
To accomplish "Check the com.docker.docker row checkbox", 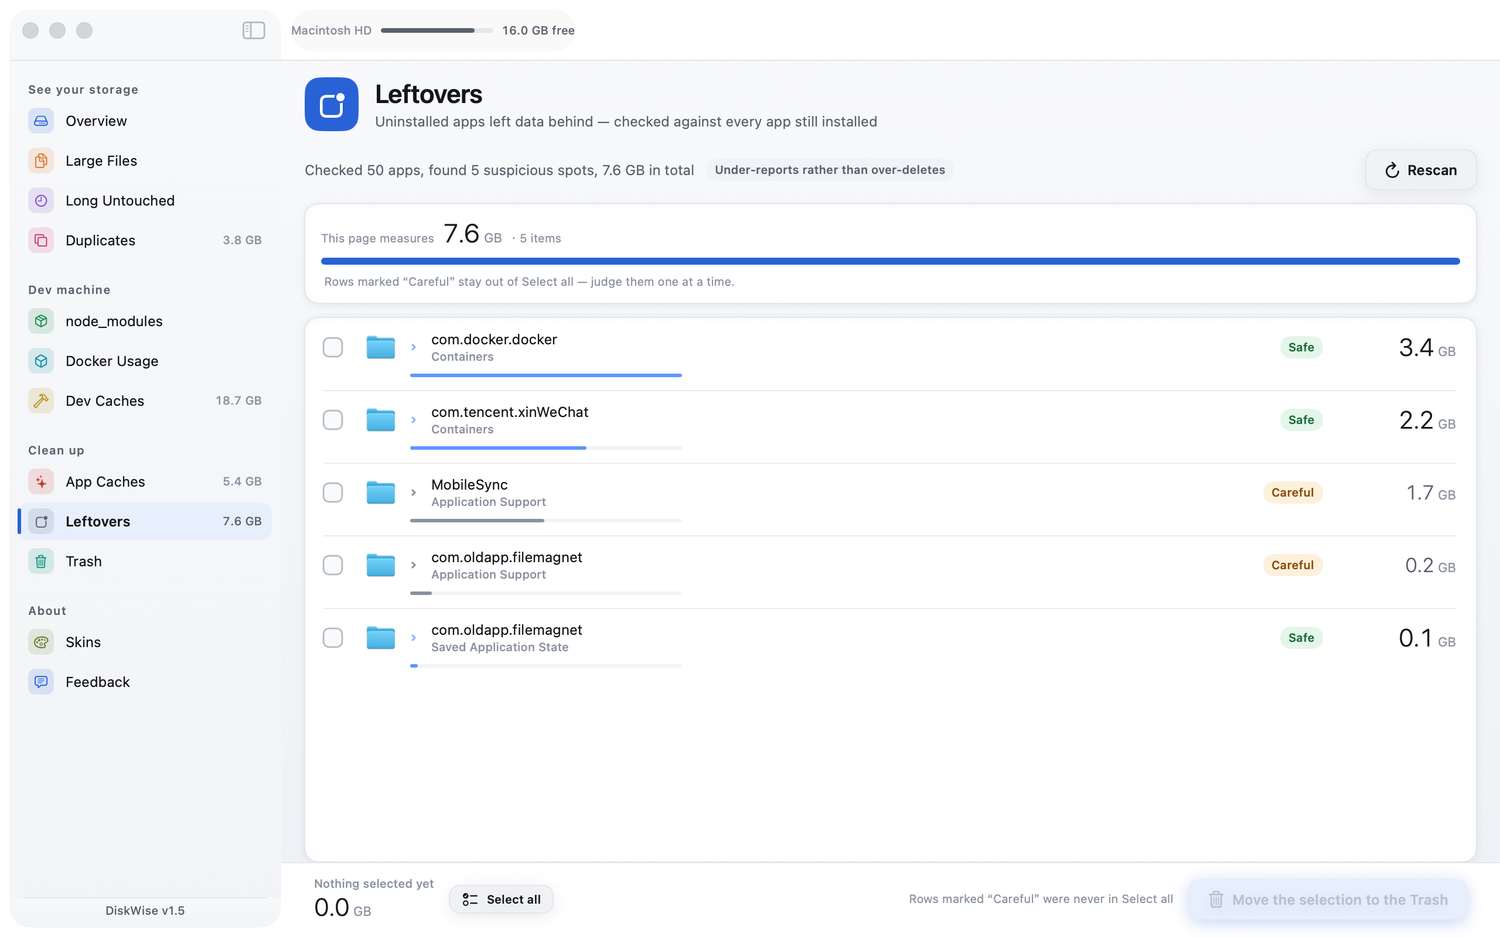I will point(333,347).
